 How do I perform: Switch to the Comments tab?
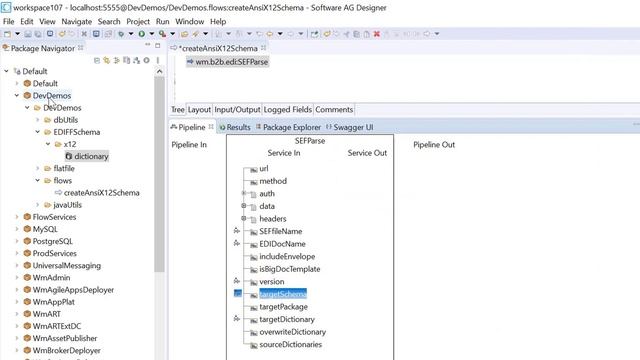pos(334,109)
